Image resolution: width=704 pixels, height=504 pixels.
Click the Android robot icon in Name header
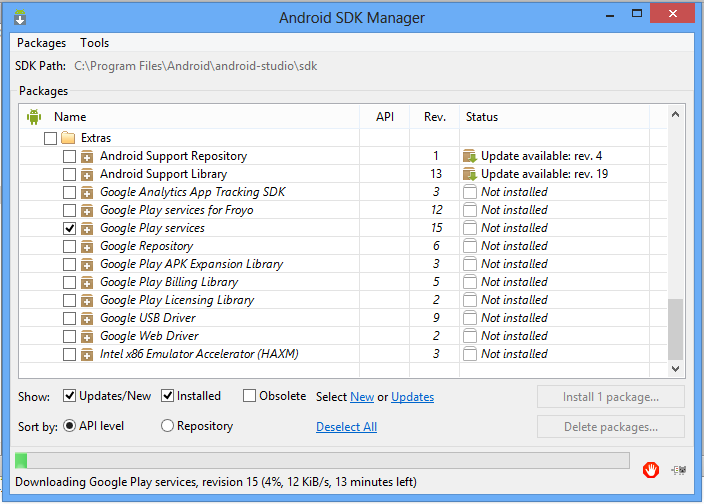pyautogui.click(x=34, y=117)
